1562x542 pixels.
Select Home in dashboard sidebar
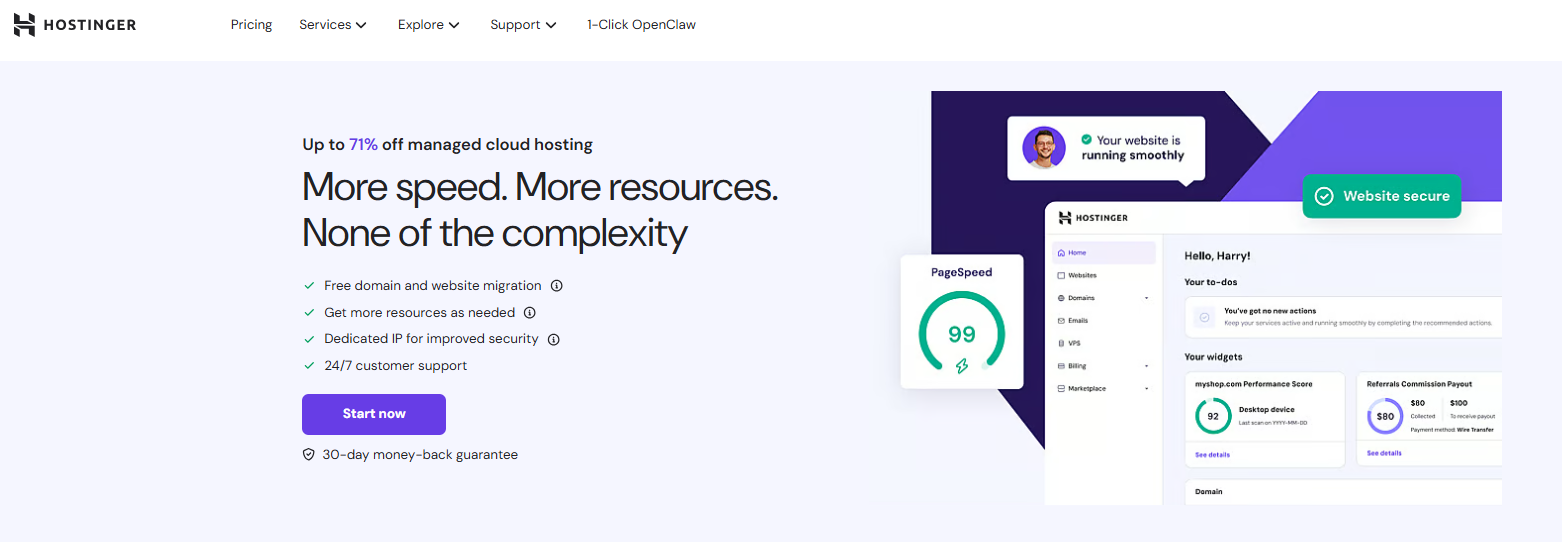pos(1103,253)
